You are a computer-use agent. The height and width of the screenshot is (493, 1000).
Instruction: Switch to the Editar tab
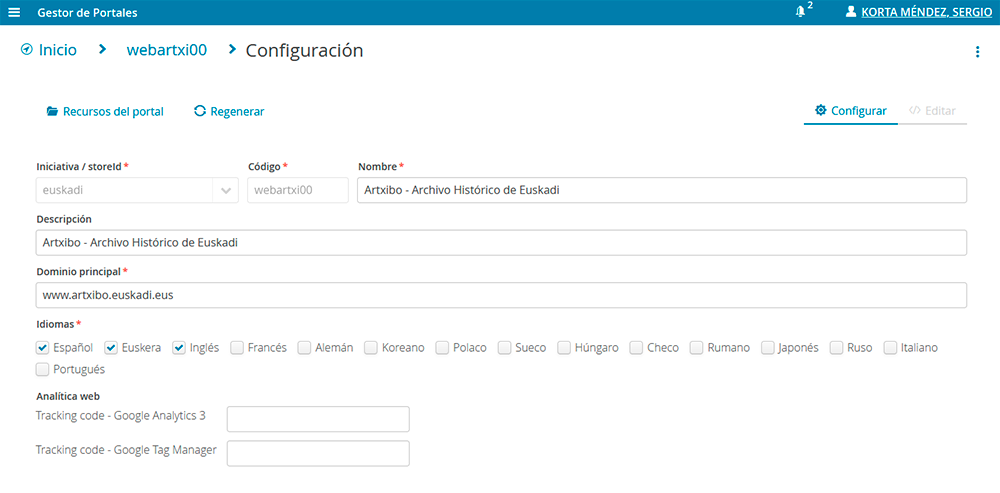pyautogui.click(x=932, y=111)
